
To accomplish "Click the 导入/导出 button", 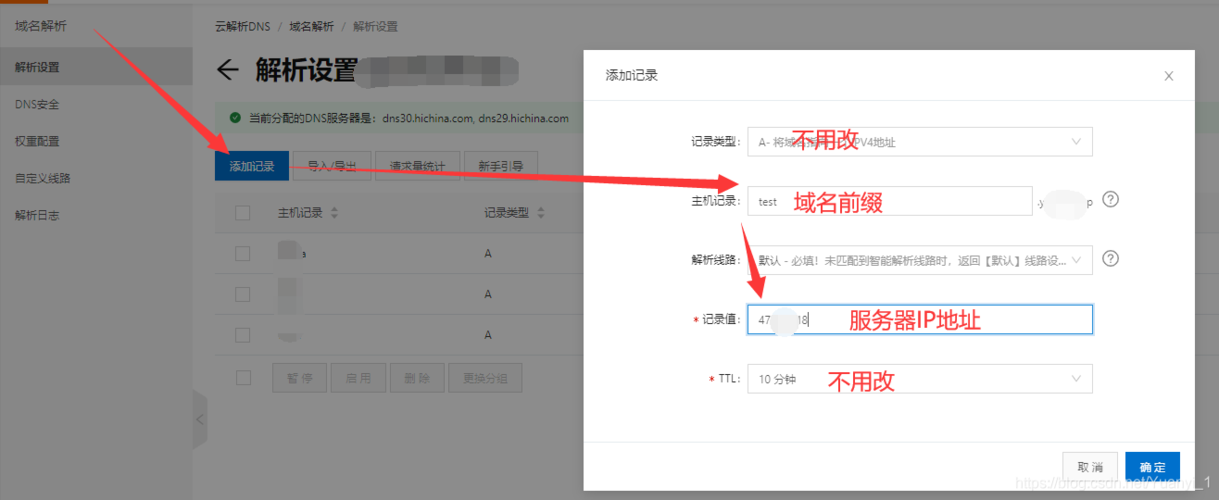I will [x=333, y=166].
